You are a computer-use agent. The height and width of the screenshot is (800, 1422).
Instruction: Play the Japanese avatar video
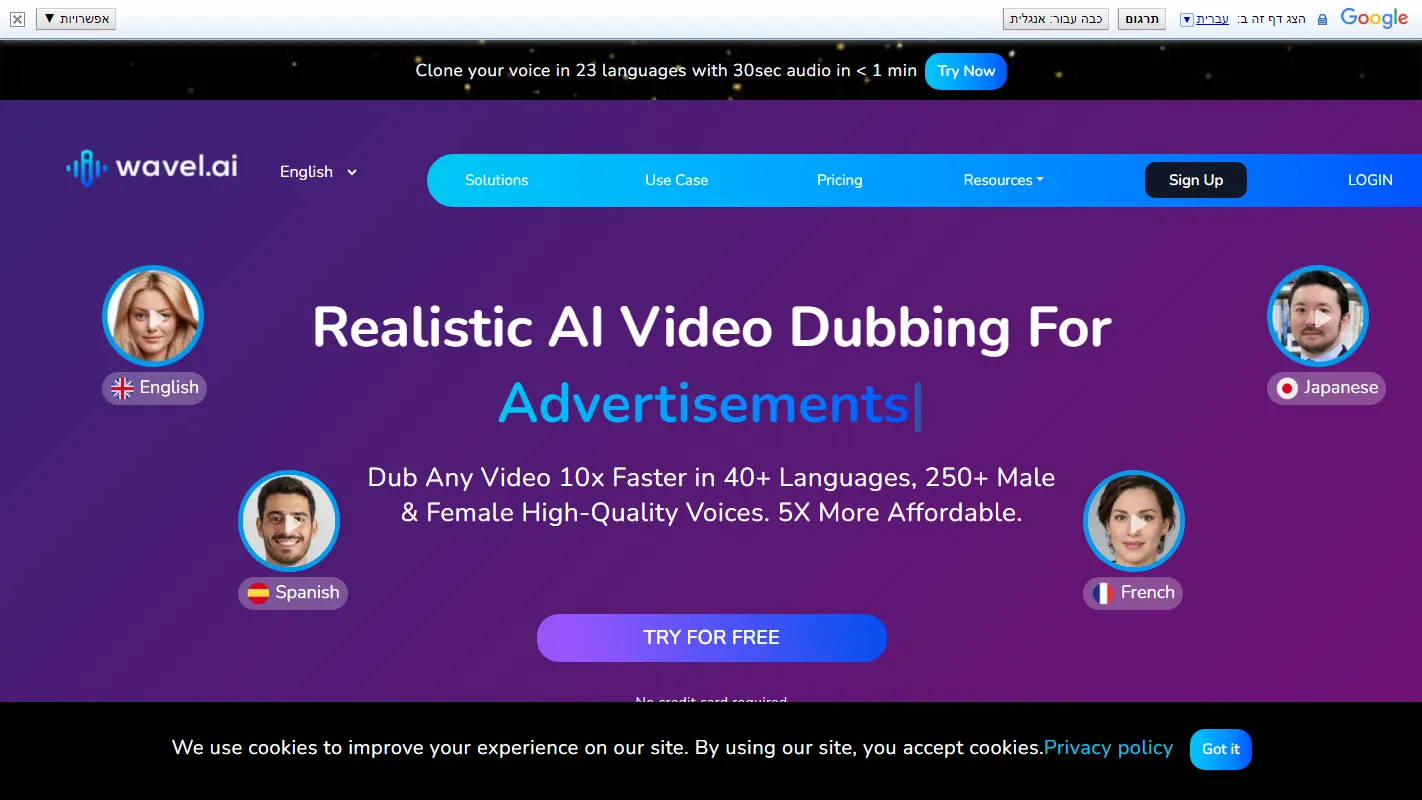pyautogui.click(x=1318, y=316)
